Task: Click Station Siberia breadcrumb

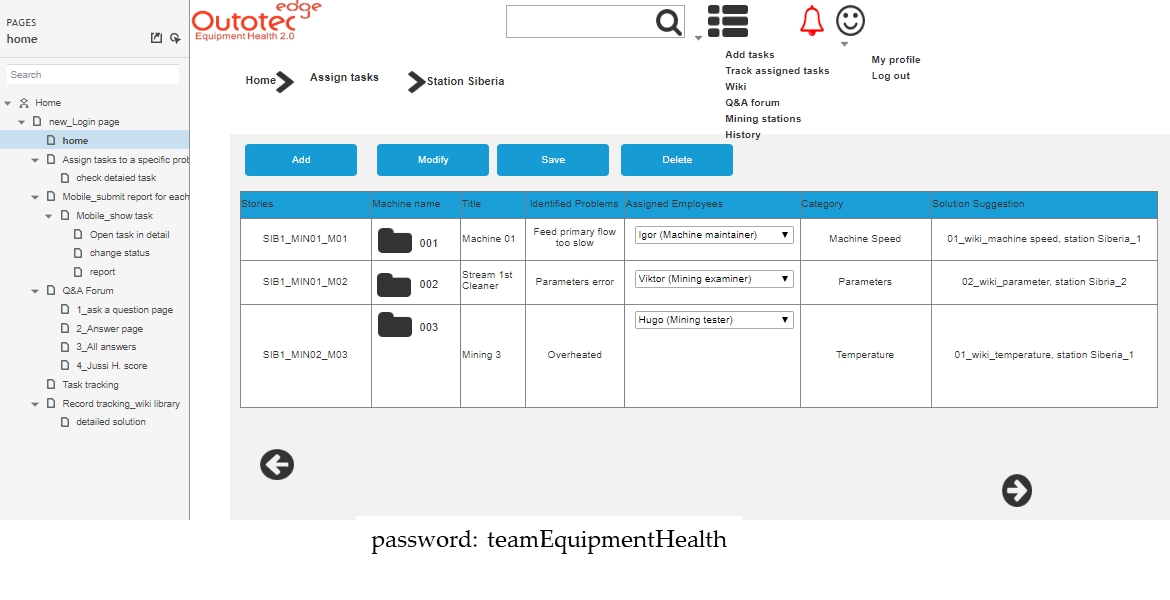Action: (466, 81)
